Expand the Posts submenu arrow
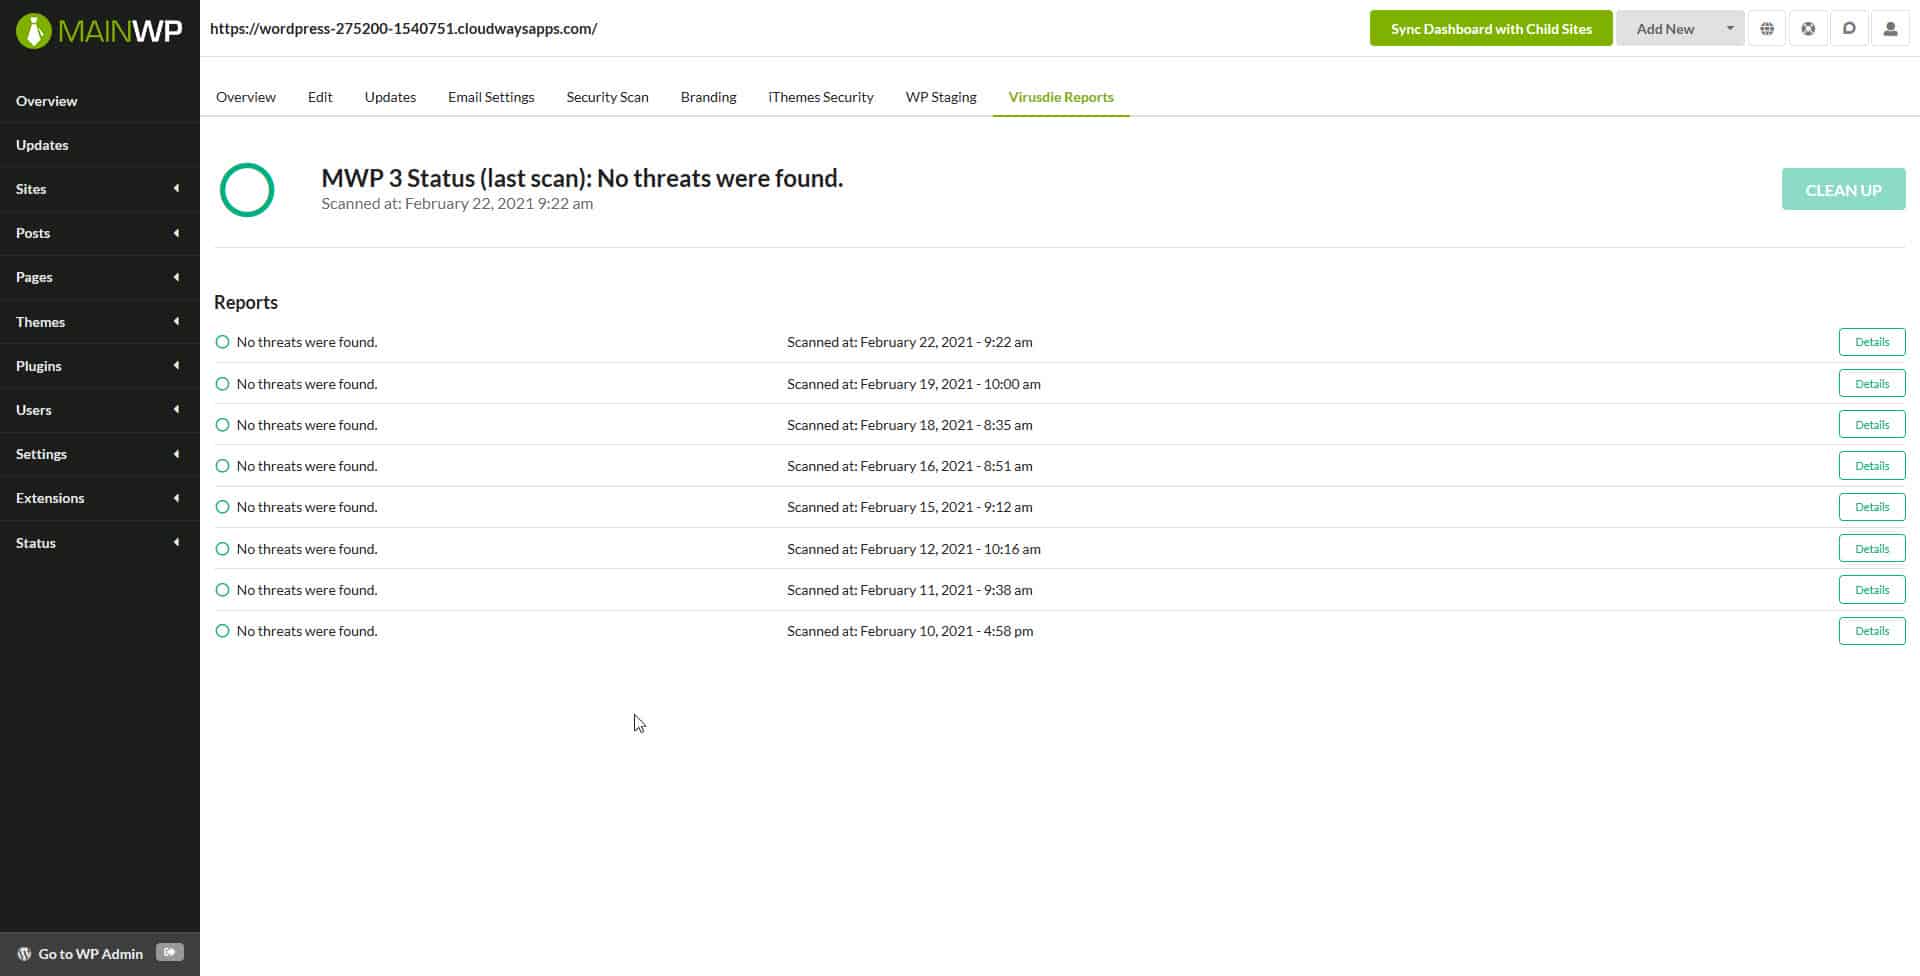The height and width of the screenshot is (976, 1920). (176, 233)
